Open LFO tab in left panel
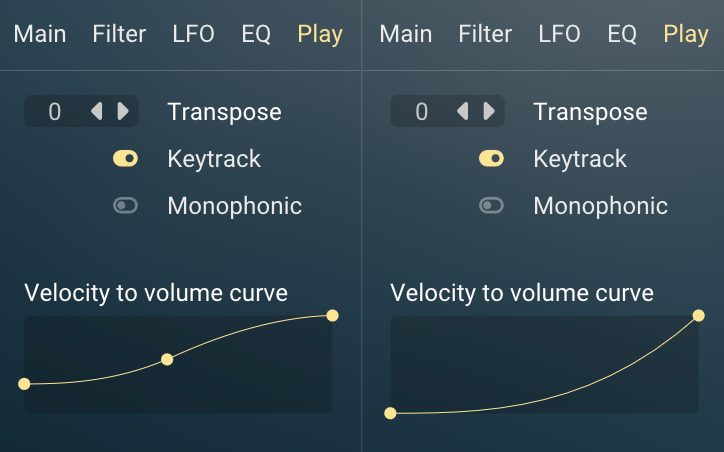Viewport: 724px width, 452px height. click(193, 34)
